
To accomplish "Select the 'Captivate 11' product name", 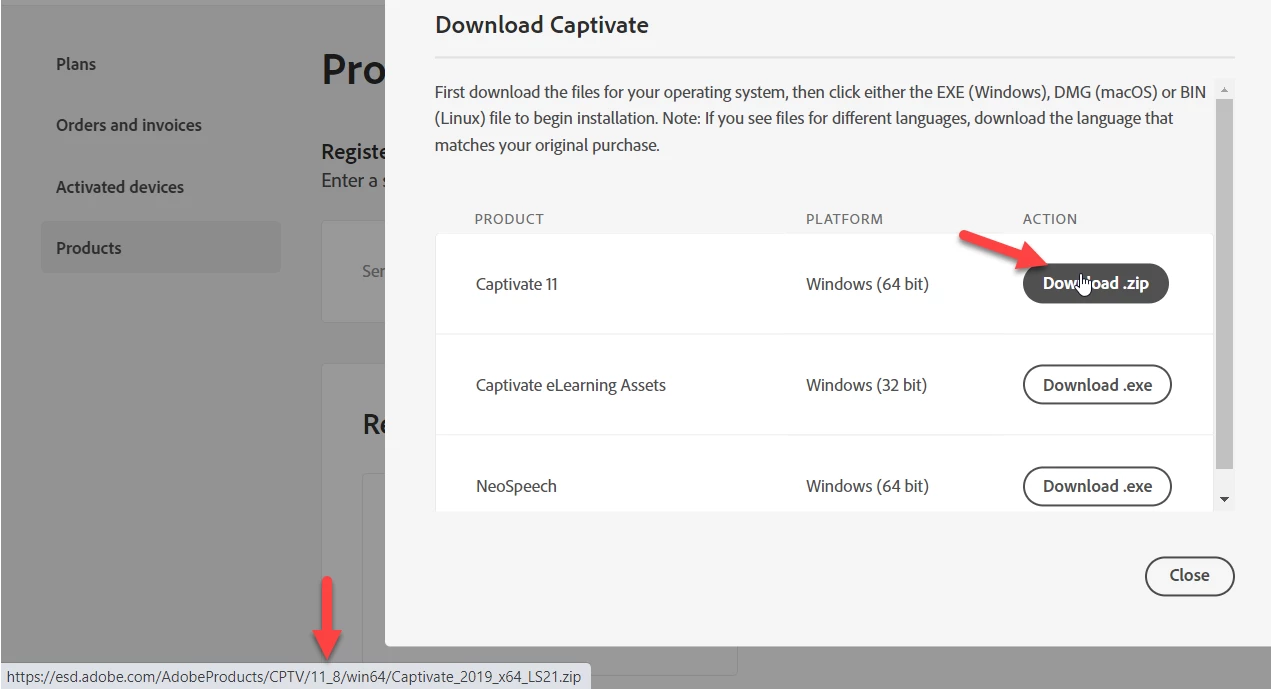I will (x=516, y=284).
